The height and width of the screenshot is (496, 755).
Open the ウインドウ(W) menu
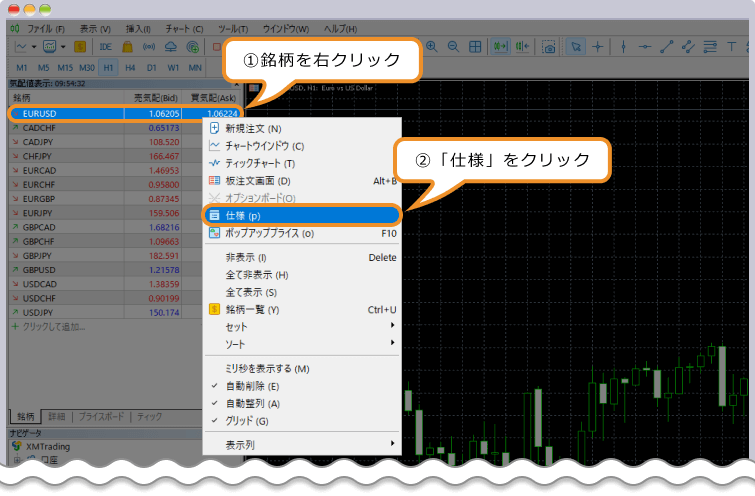[286, 29]
